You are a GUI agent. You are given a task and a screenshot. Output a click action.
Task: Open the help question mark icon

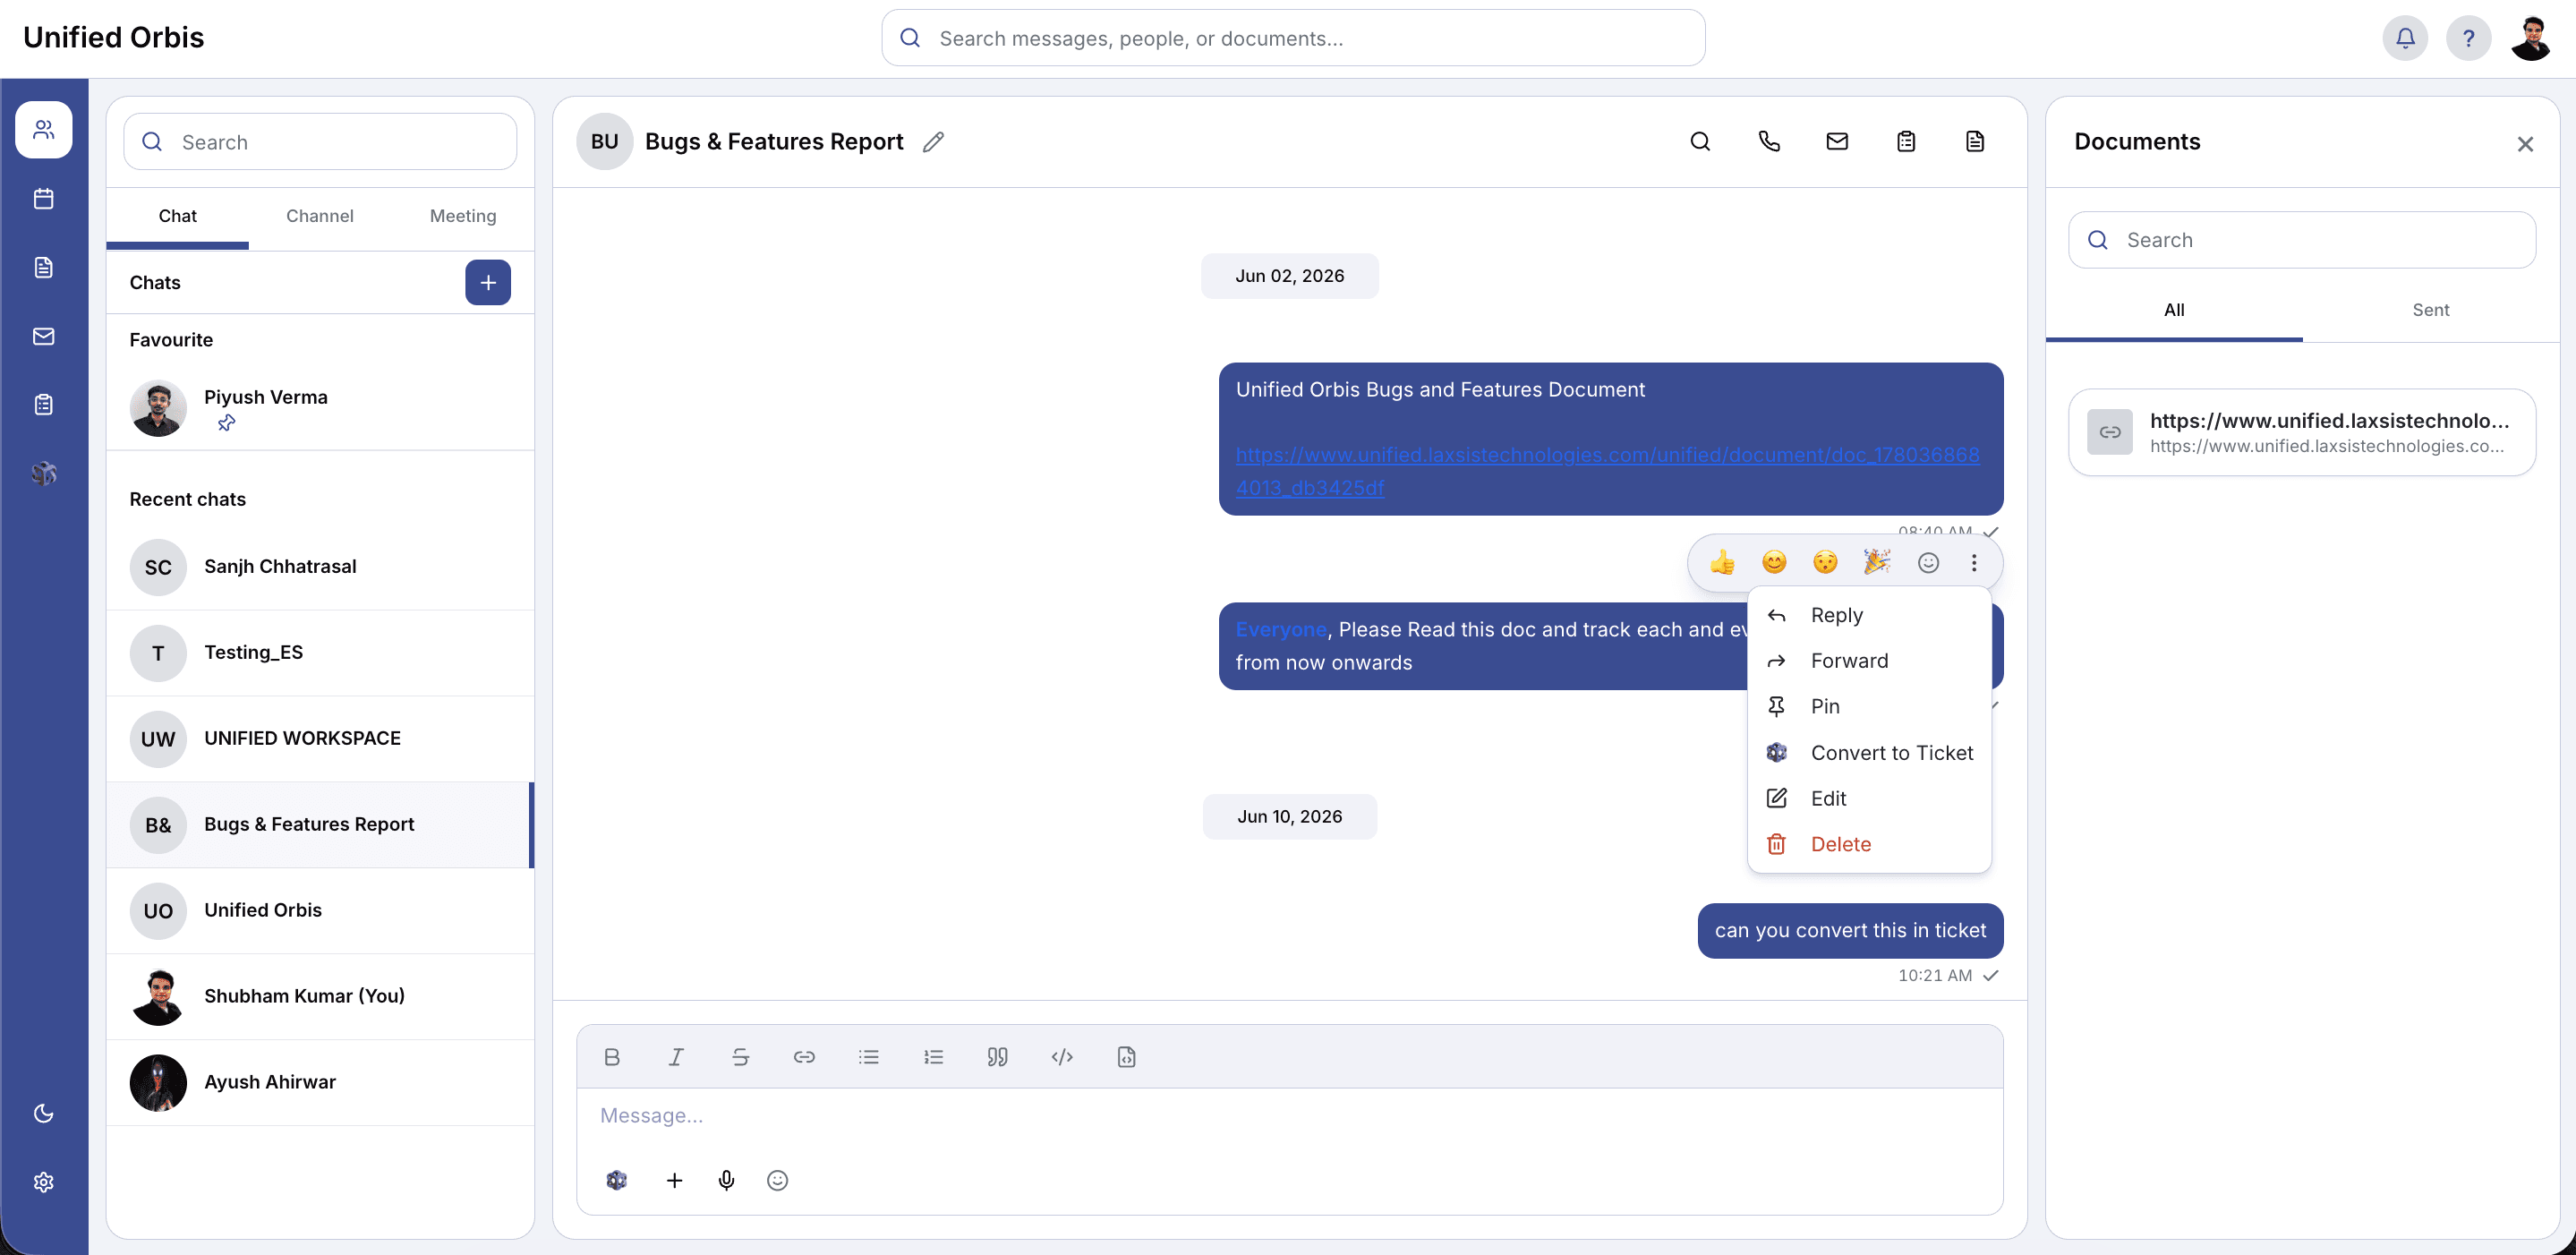coord(2468,38)
